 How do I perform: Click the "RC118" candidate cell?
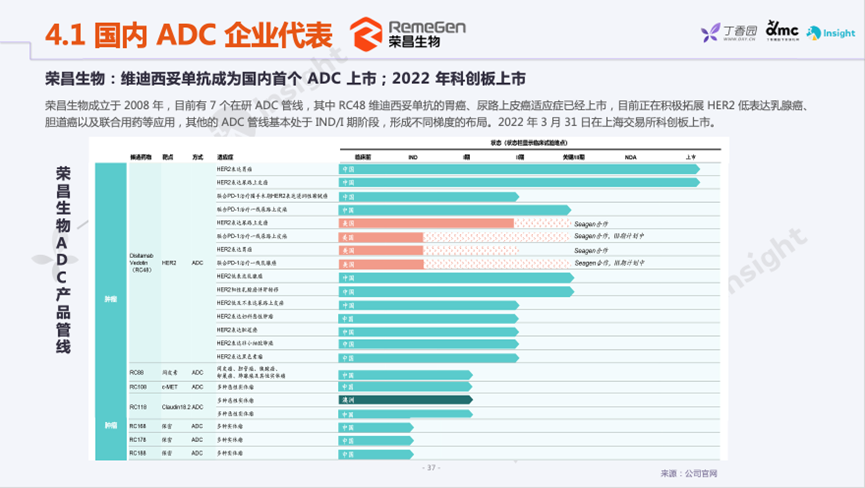pyautogui.click(x=138, y=407)
